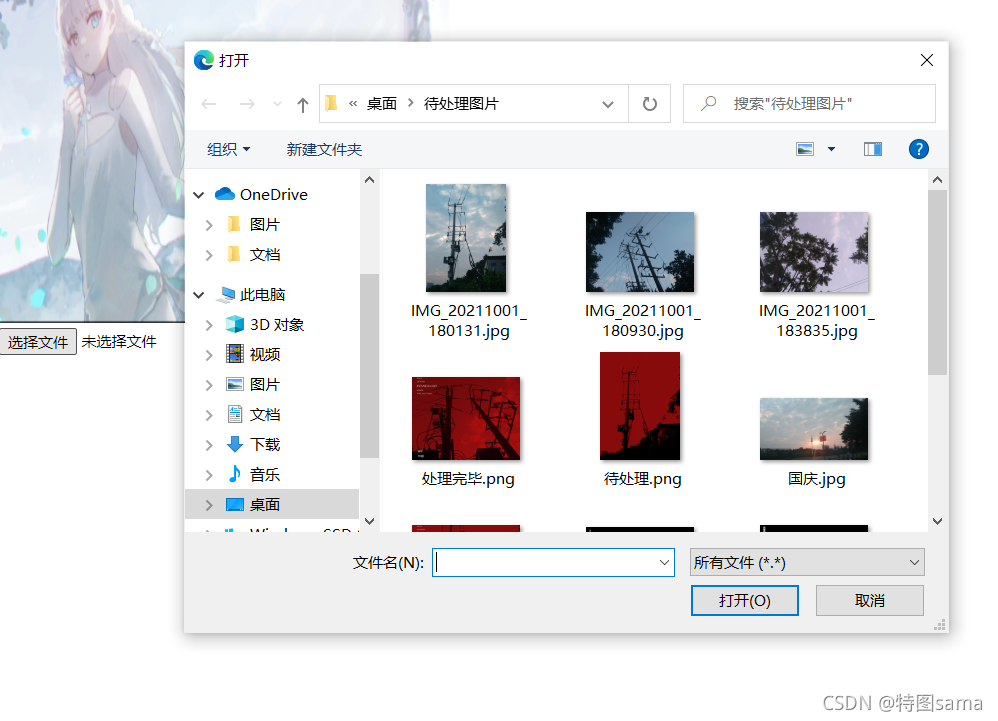Click the Refresh folder icon

coord(650,104)
